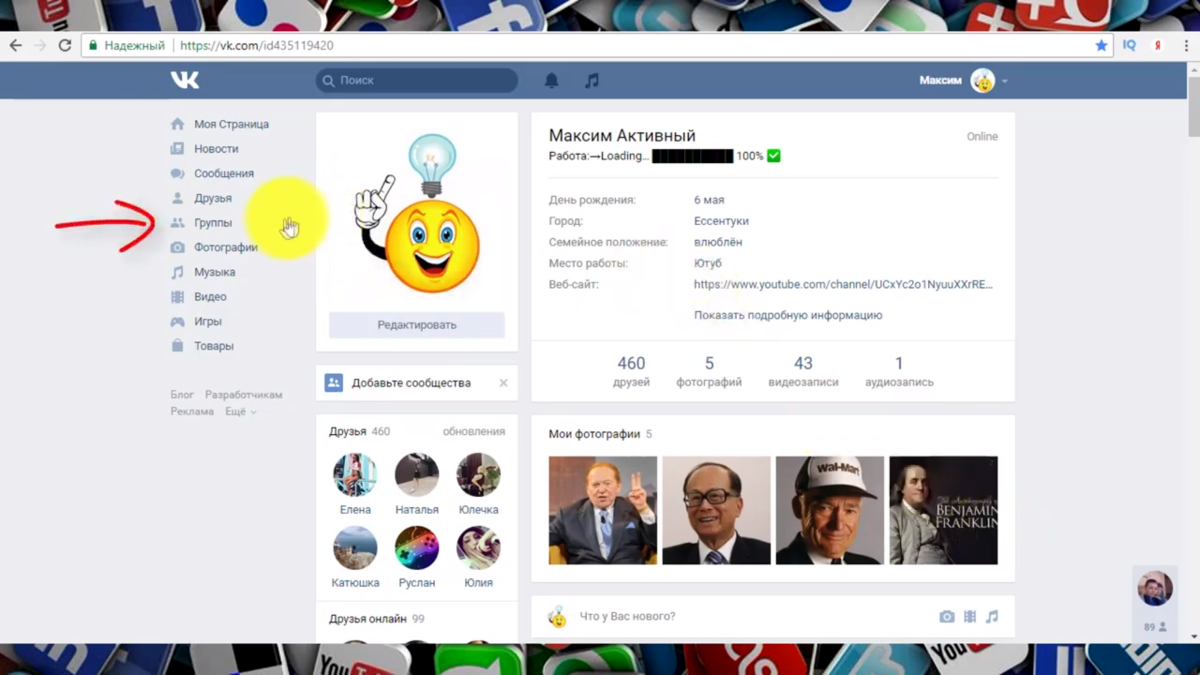1200x675 pixels.
Task: Attach audio via note icon in post box
Action: [992, 617]
